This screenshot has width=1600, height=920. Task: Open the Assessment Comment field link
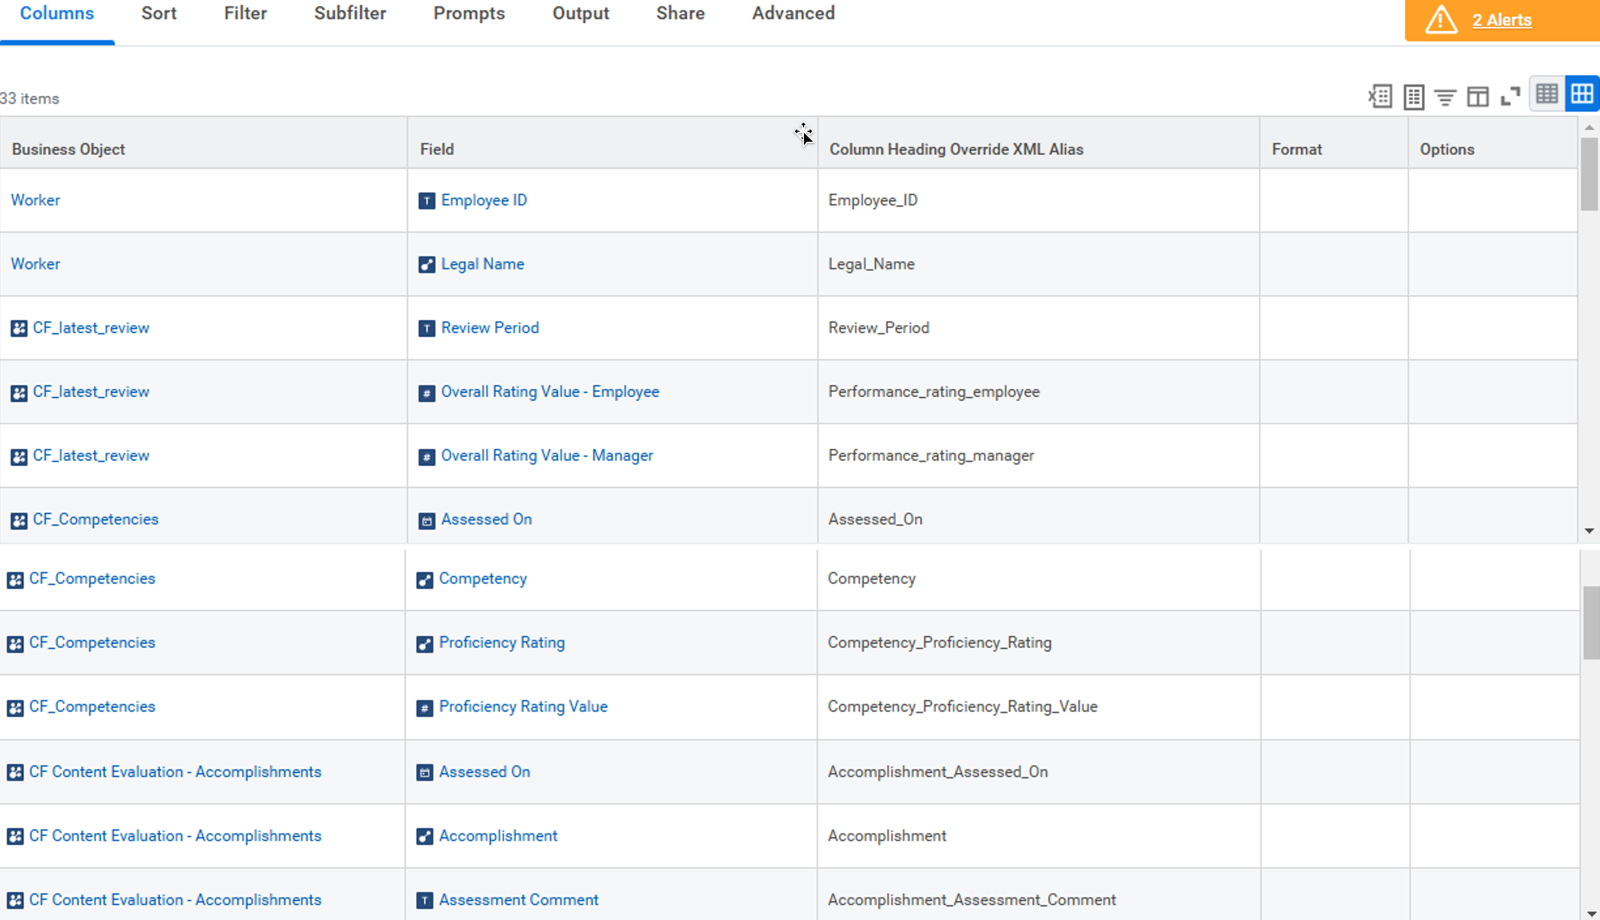point(518,900)
